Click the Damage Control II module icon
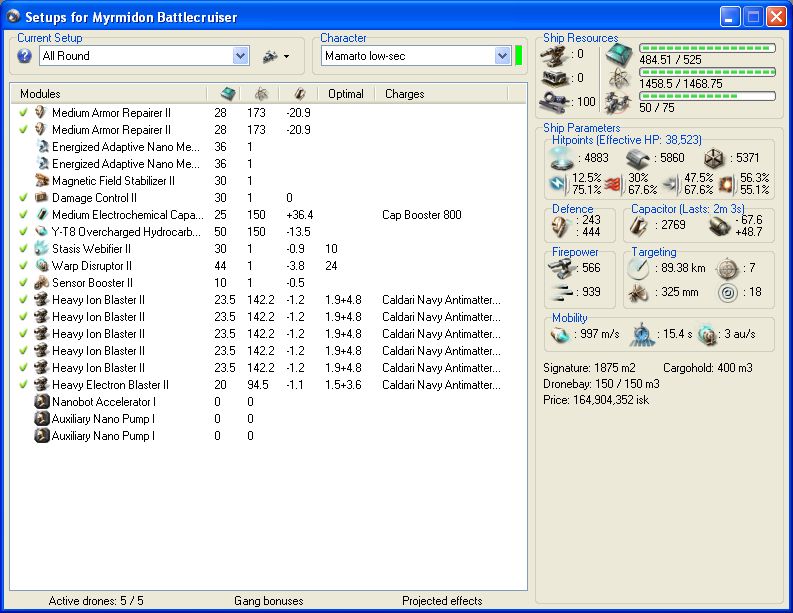Viewport: 793px width, 613px height. click(42, 198)
